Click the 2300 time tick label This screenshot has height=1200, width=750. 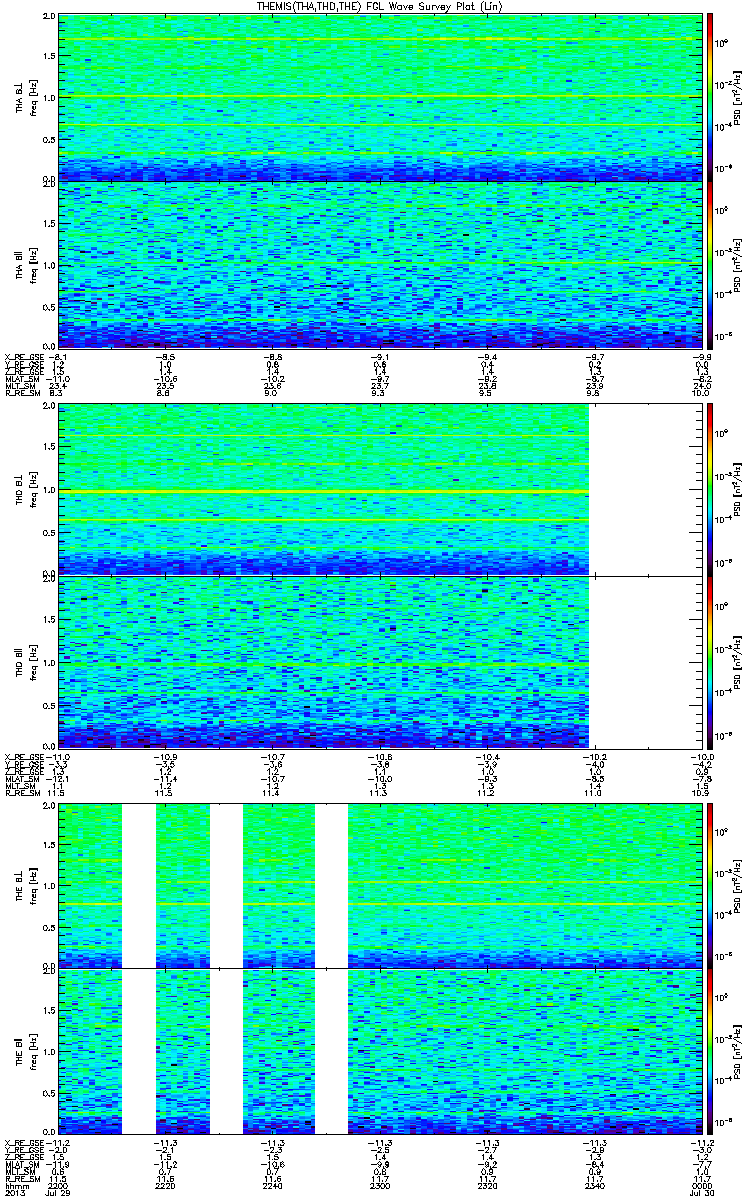coord(379,1186)
